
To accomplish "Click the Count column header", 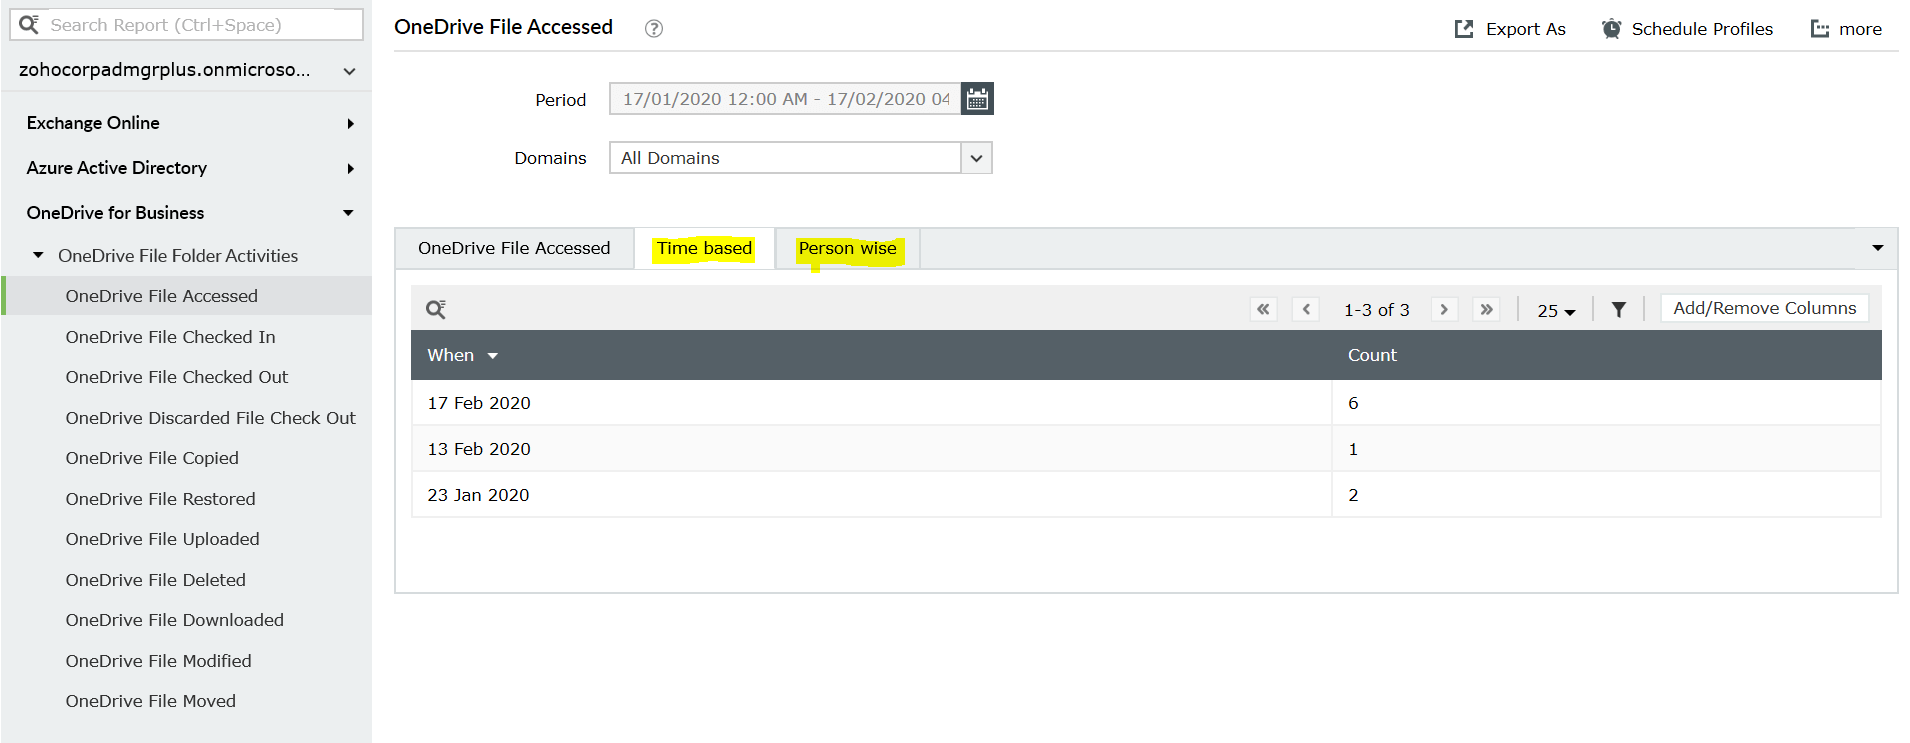I will [1372, 355].
